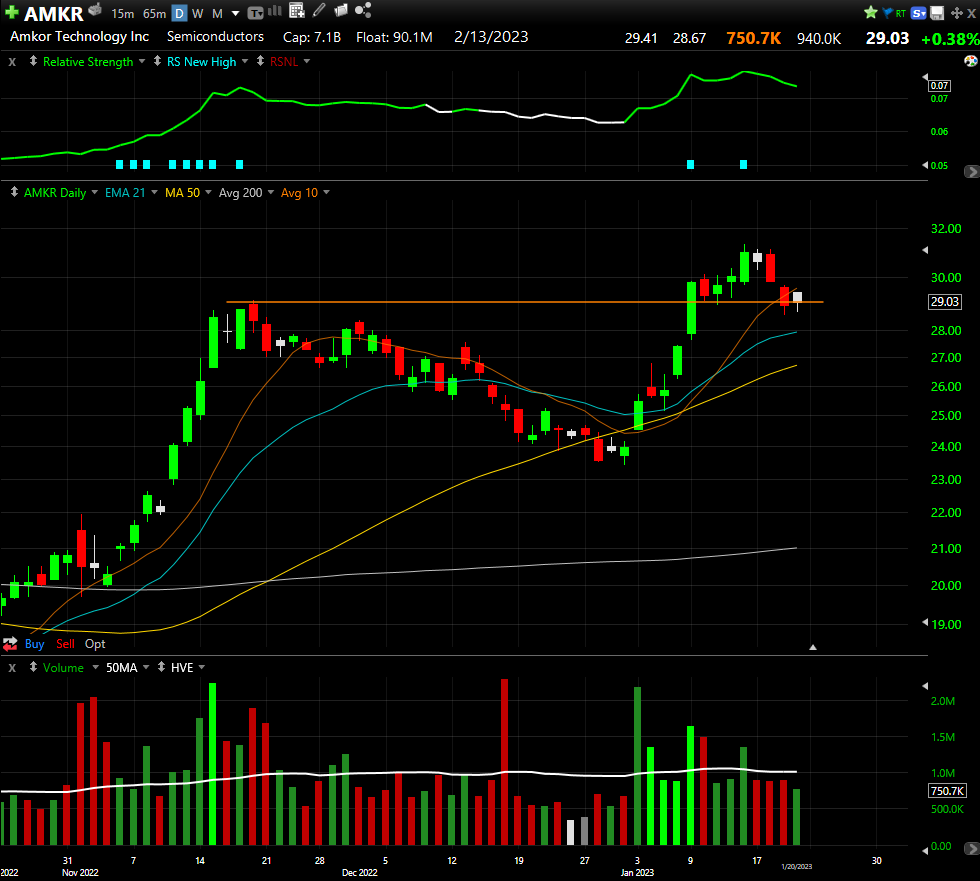Click the Opt options button

pos(95,644)
